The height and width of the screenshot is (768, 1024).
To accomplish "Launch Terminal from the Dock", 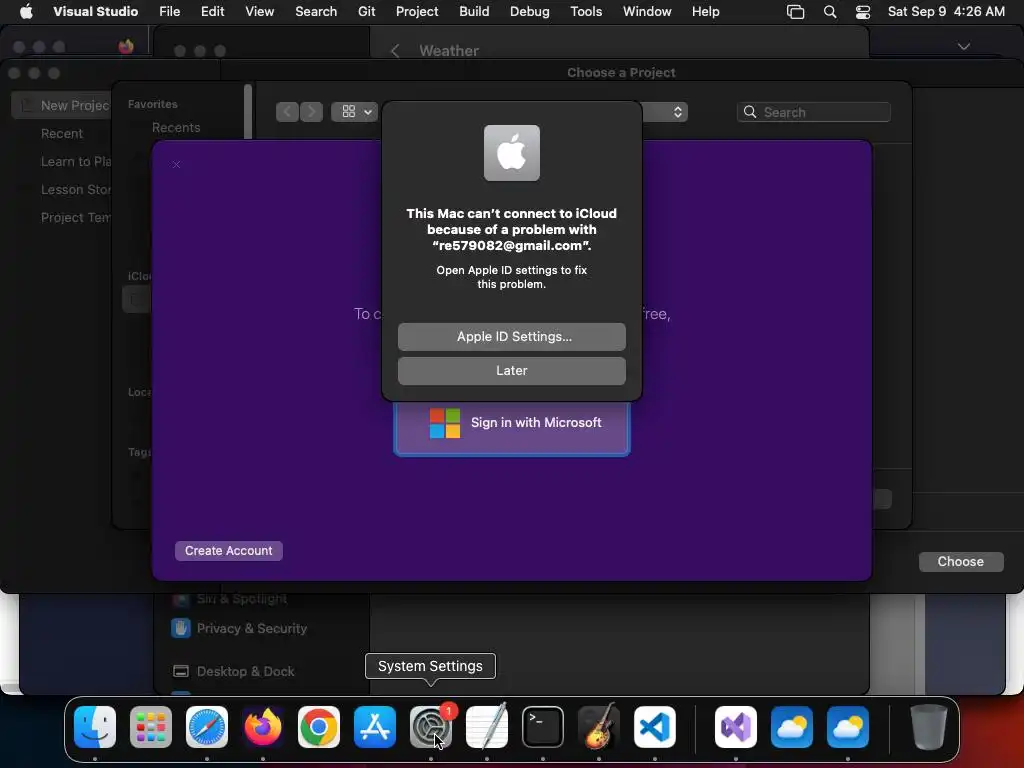I will coord(543,727).
